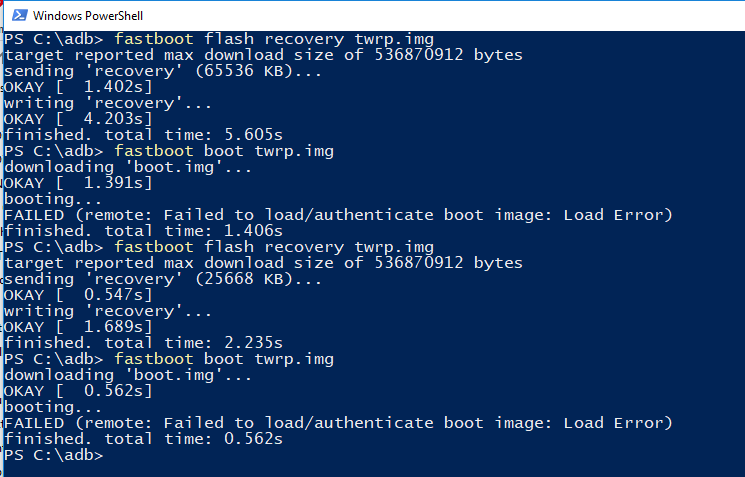Click the last "FAILED (remote:" error line
The height and width of the screenshot is (477, 745).
[x=338, y=423]
